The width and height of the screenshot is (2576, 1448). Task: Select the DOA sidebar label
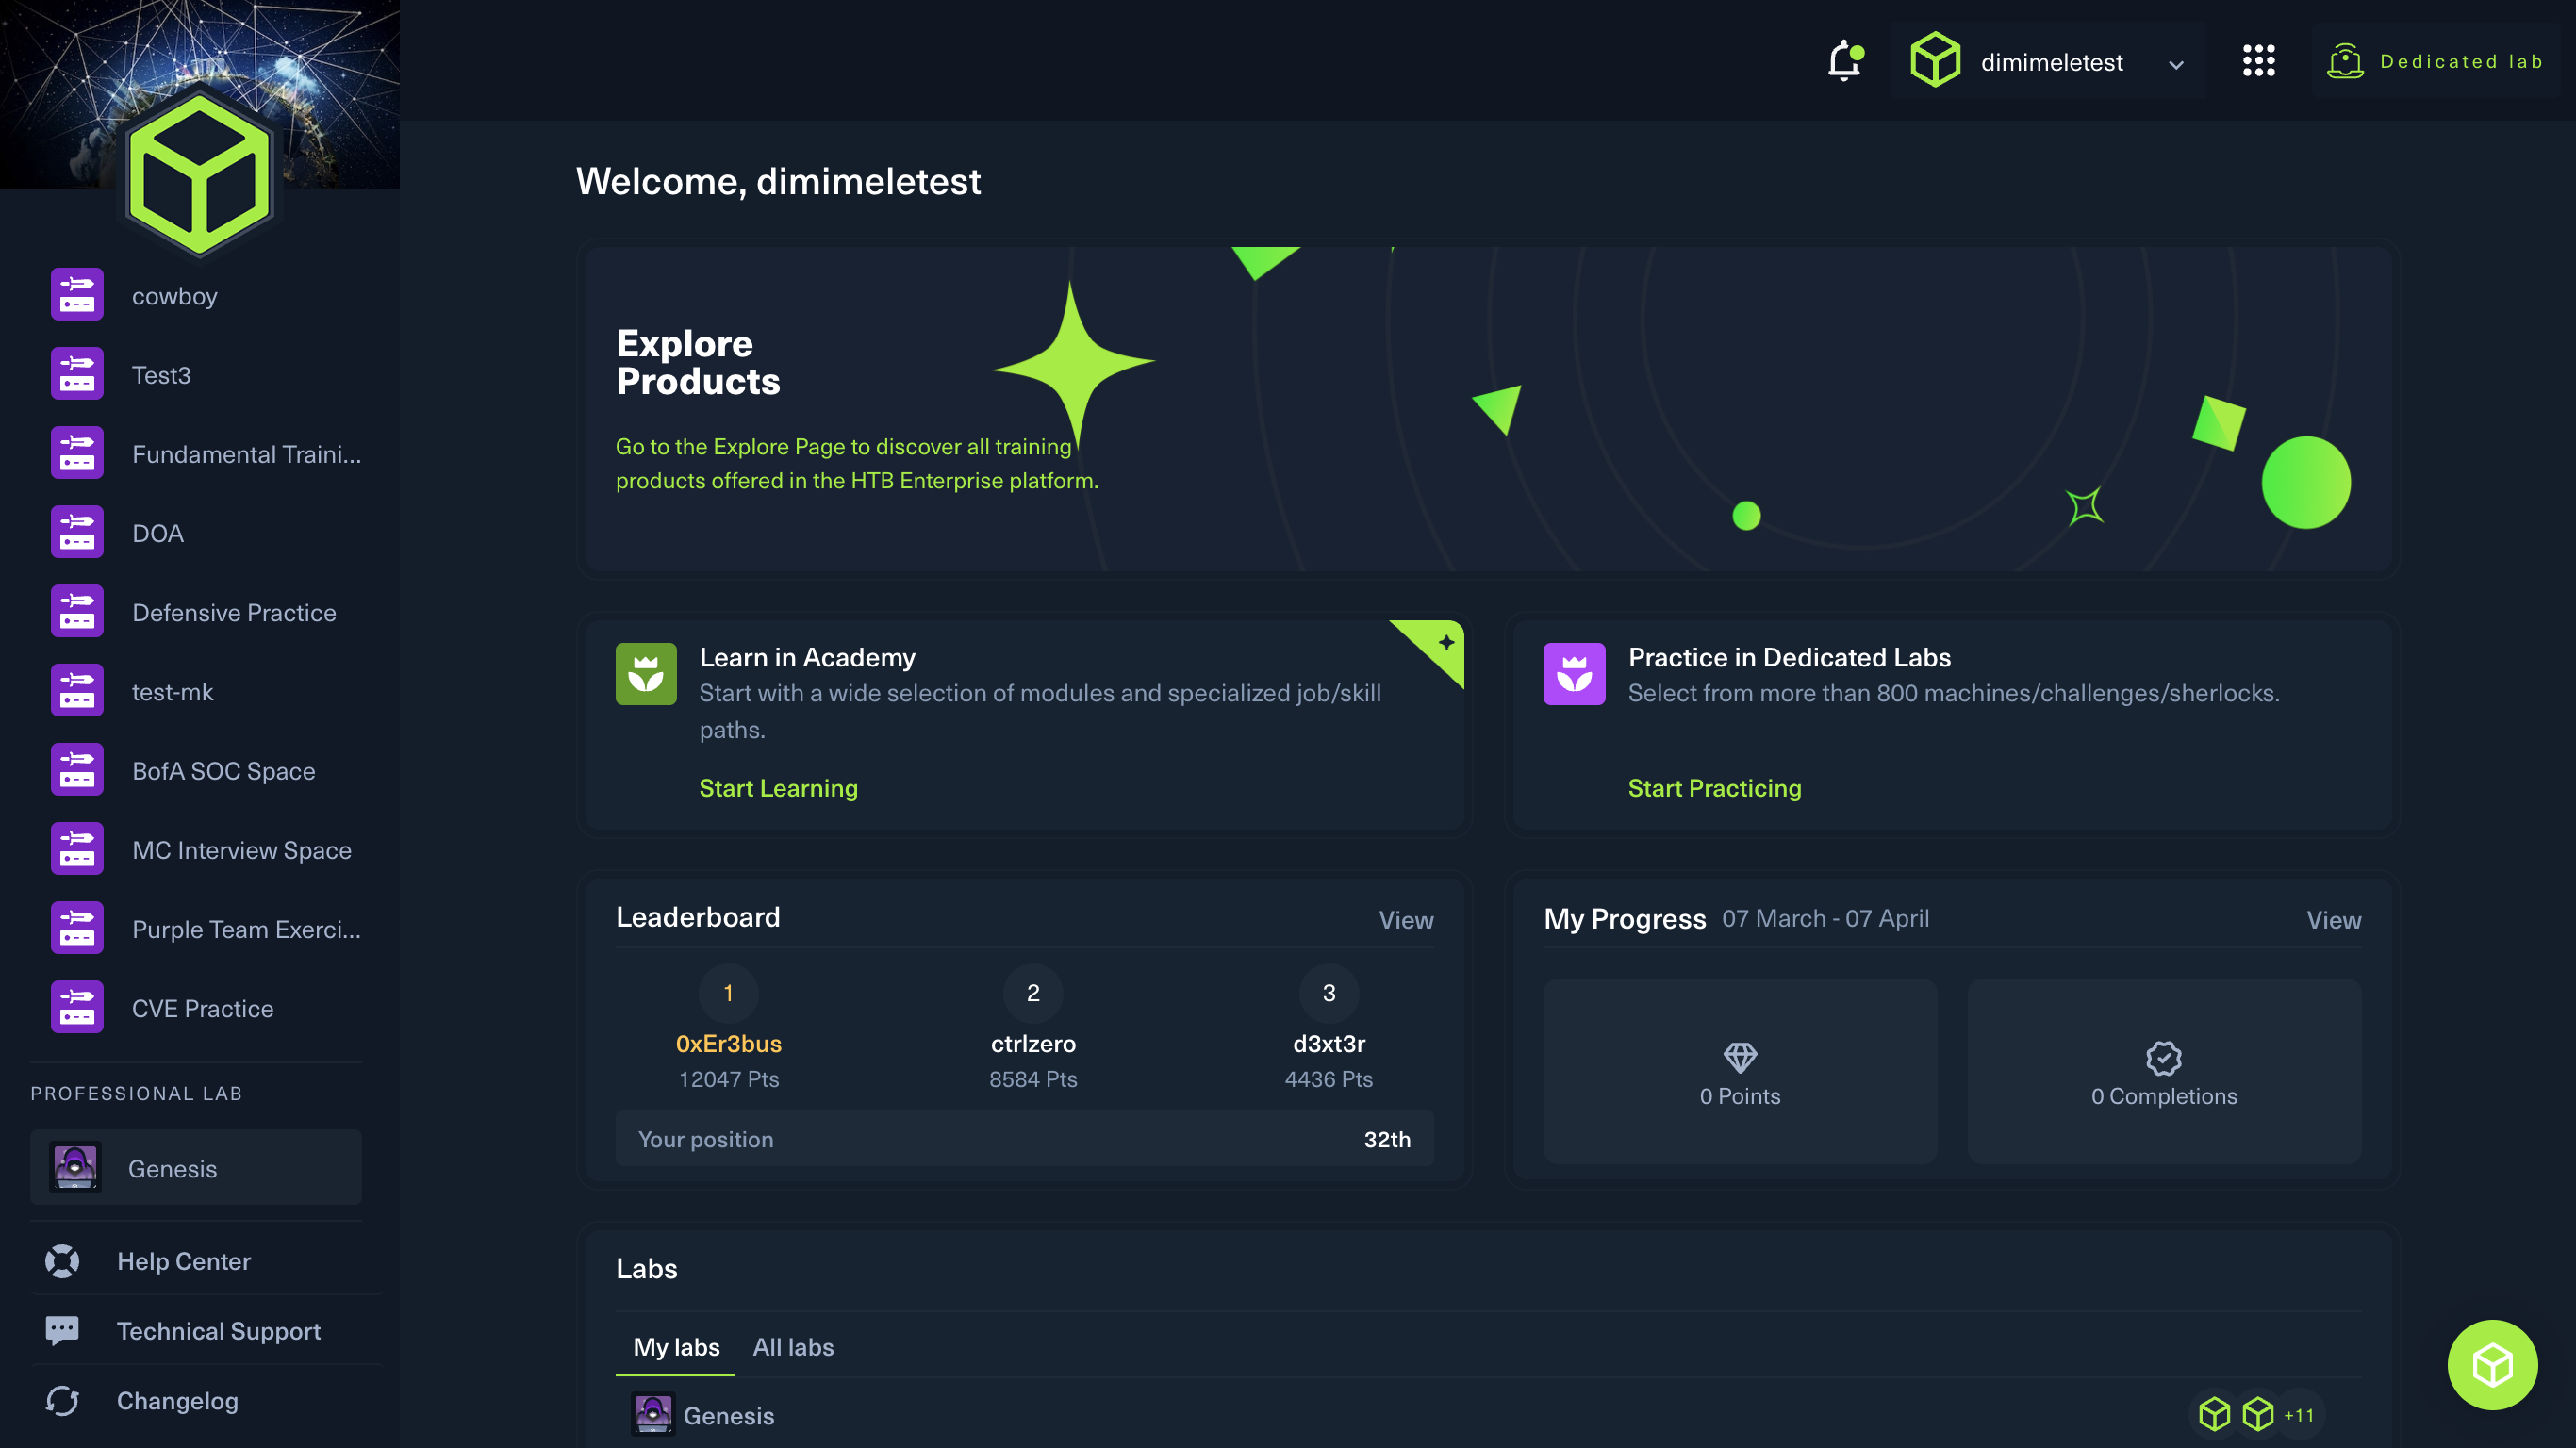158,533
